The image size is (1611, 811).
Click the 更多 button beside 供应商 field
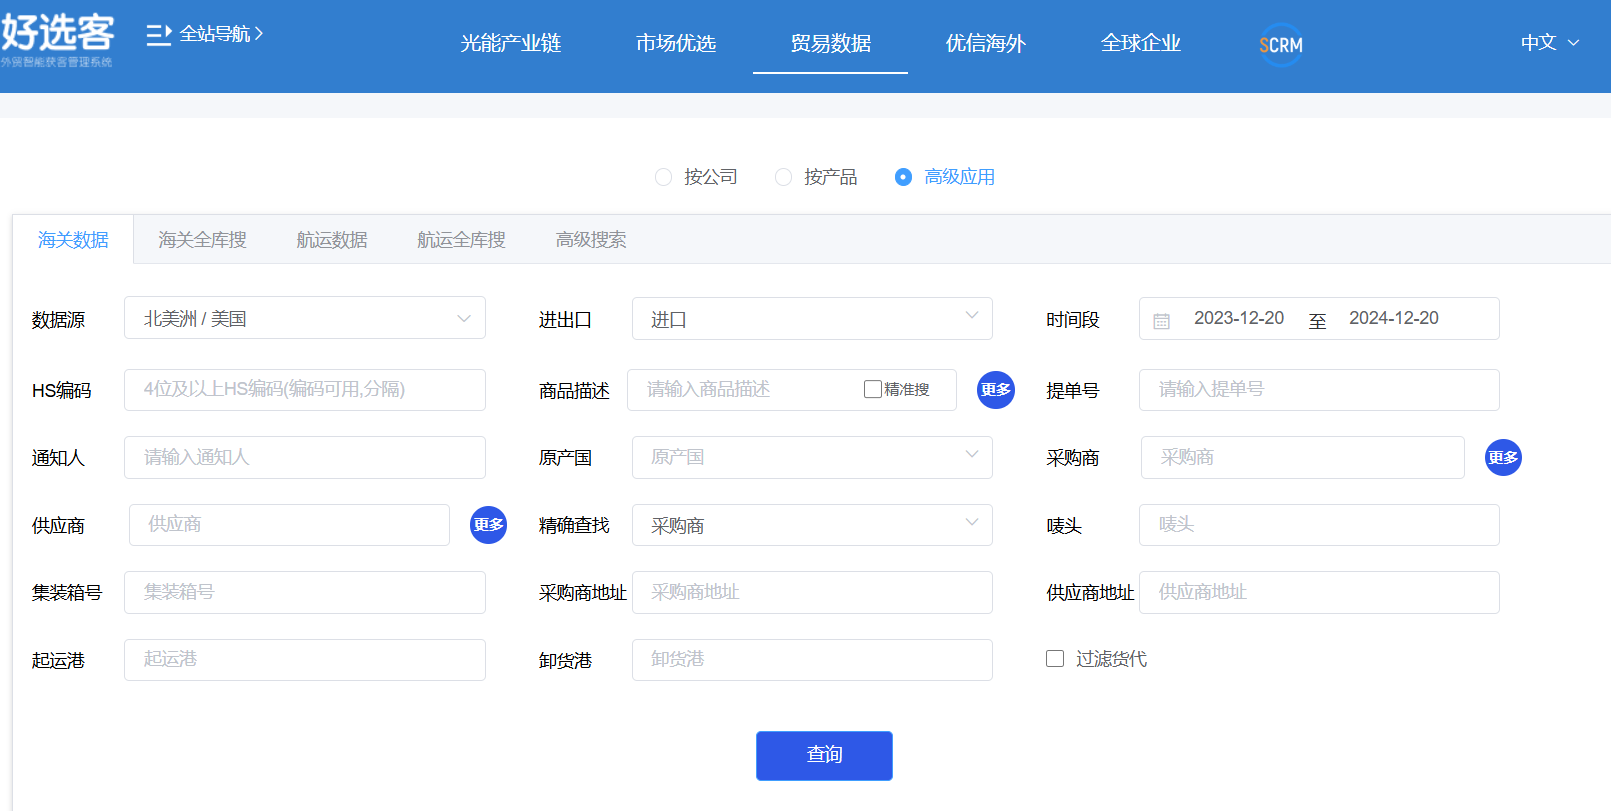point(488,525)
